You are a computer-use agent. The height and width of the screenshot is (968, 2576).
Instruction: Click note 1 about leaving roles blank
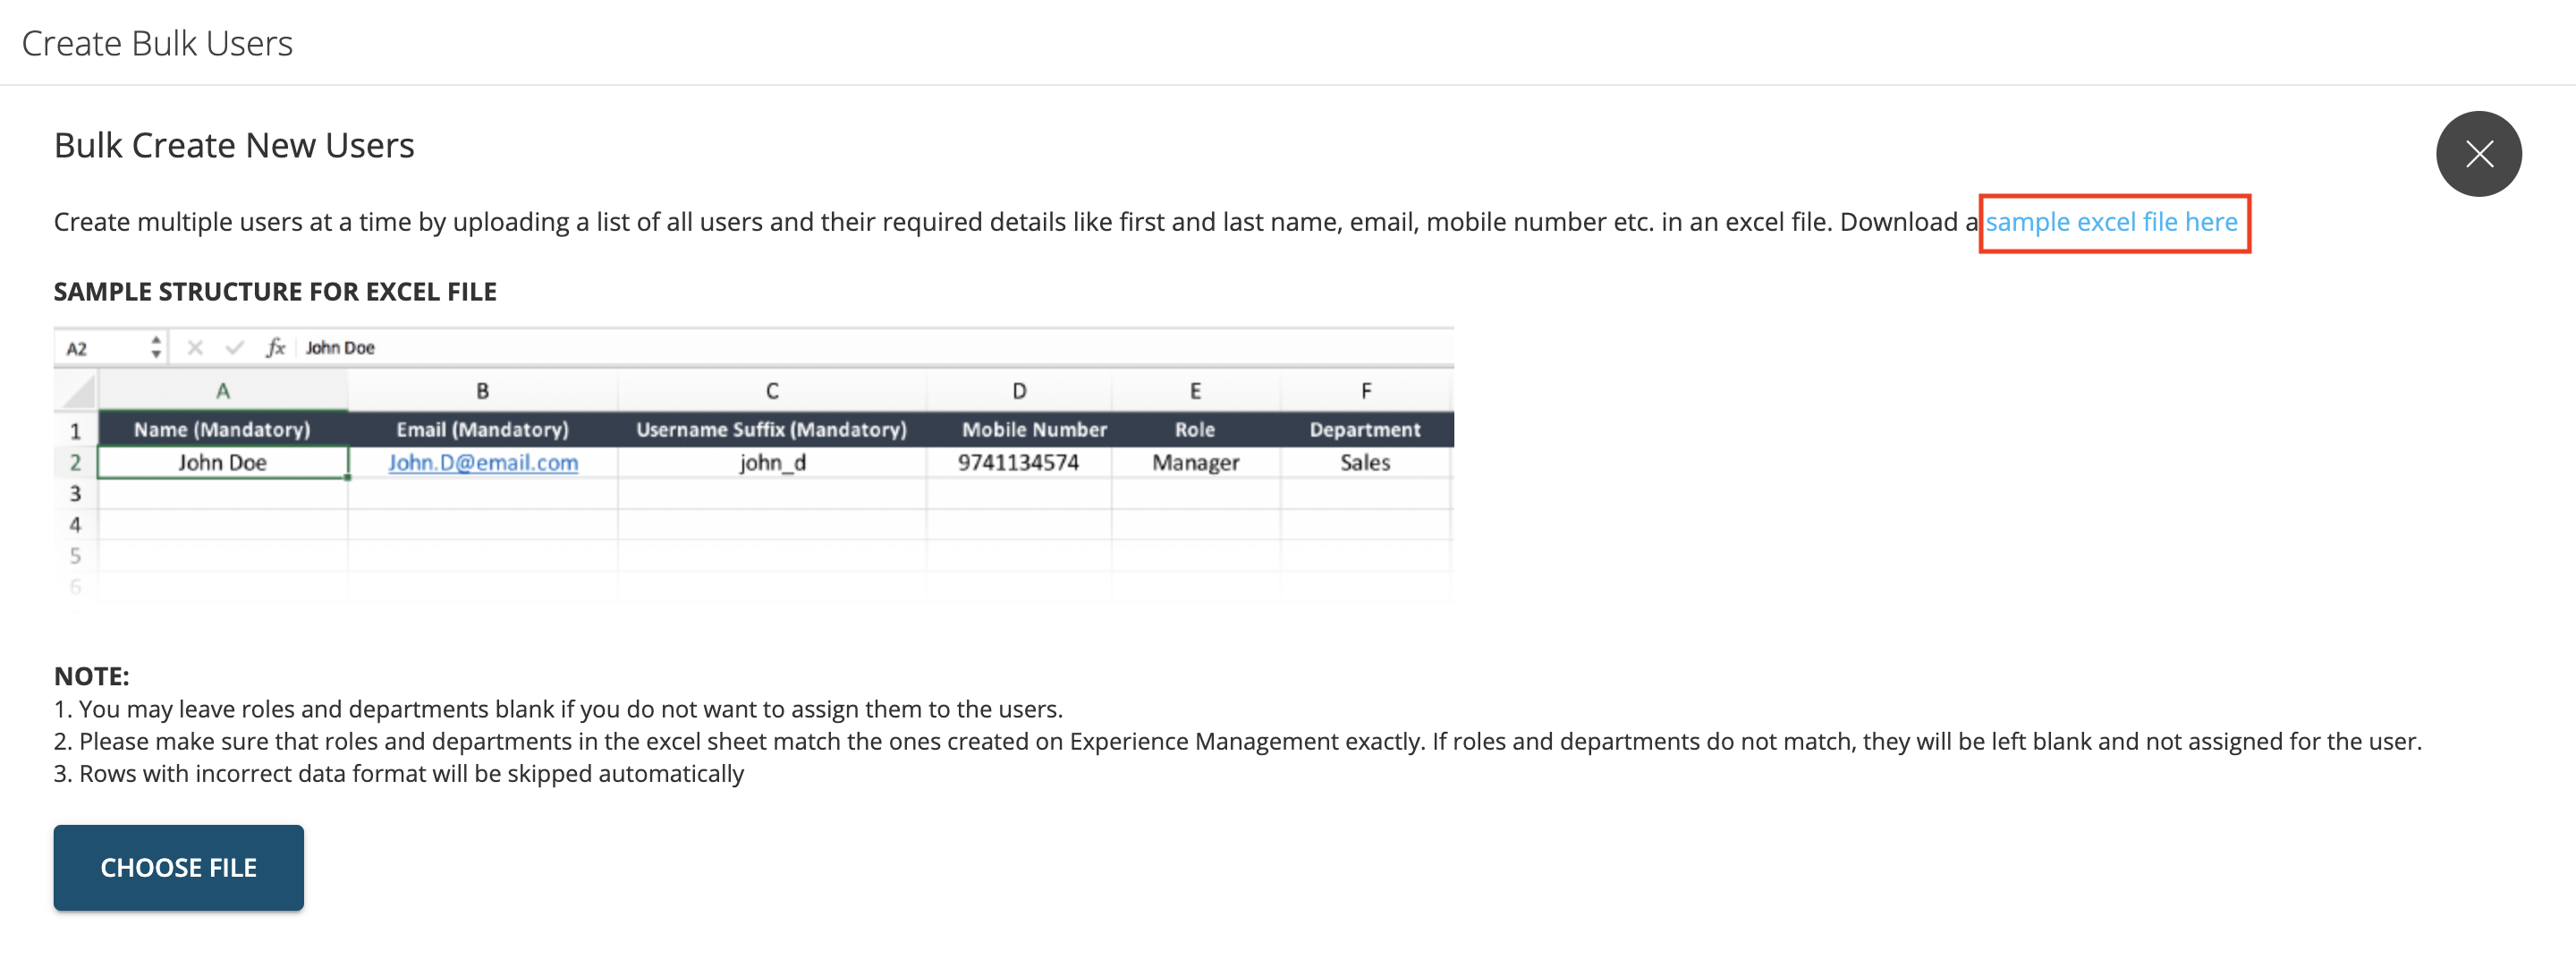click(558, 709)
